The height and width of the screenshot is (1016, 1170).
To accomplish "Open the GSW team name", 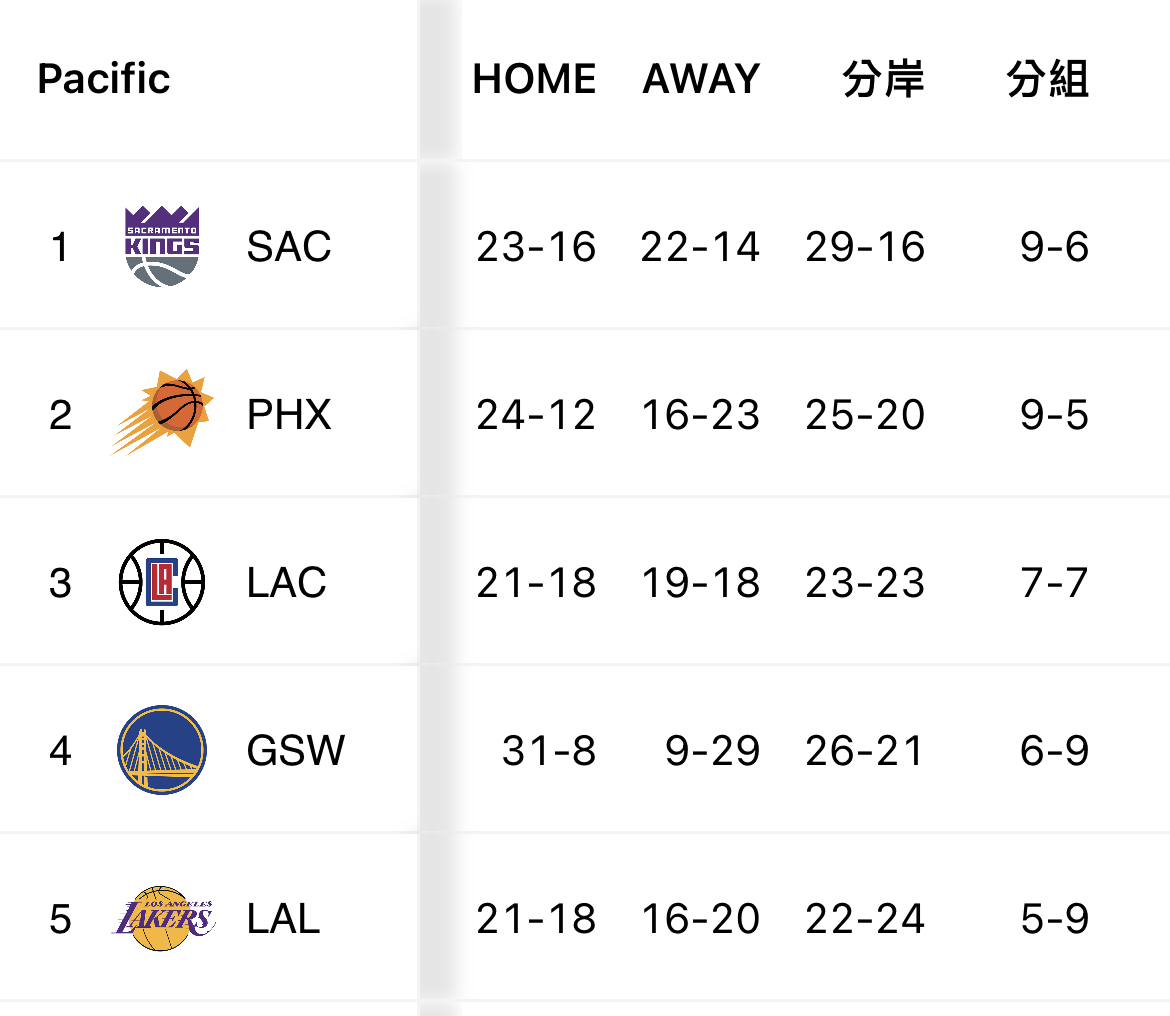I will pos(295,750).
